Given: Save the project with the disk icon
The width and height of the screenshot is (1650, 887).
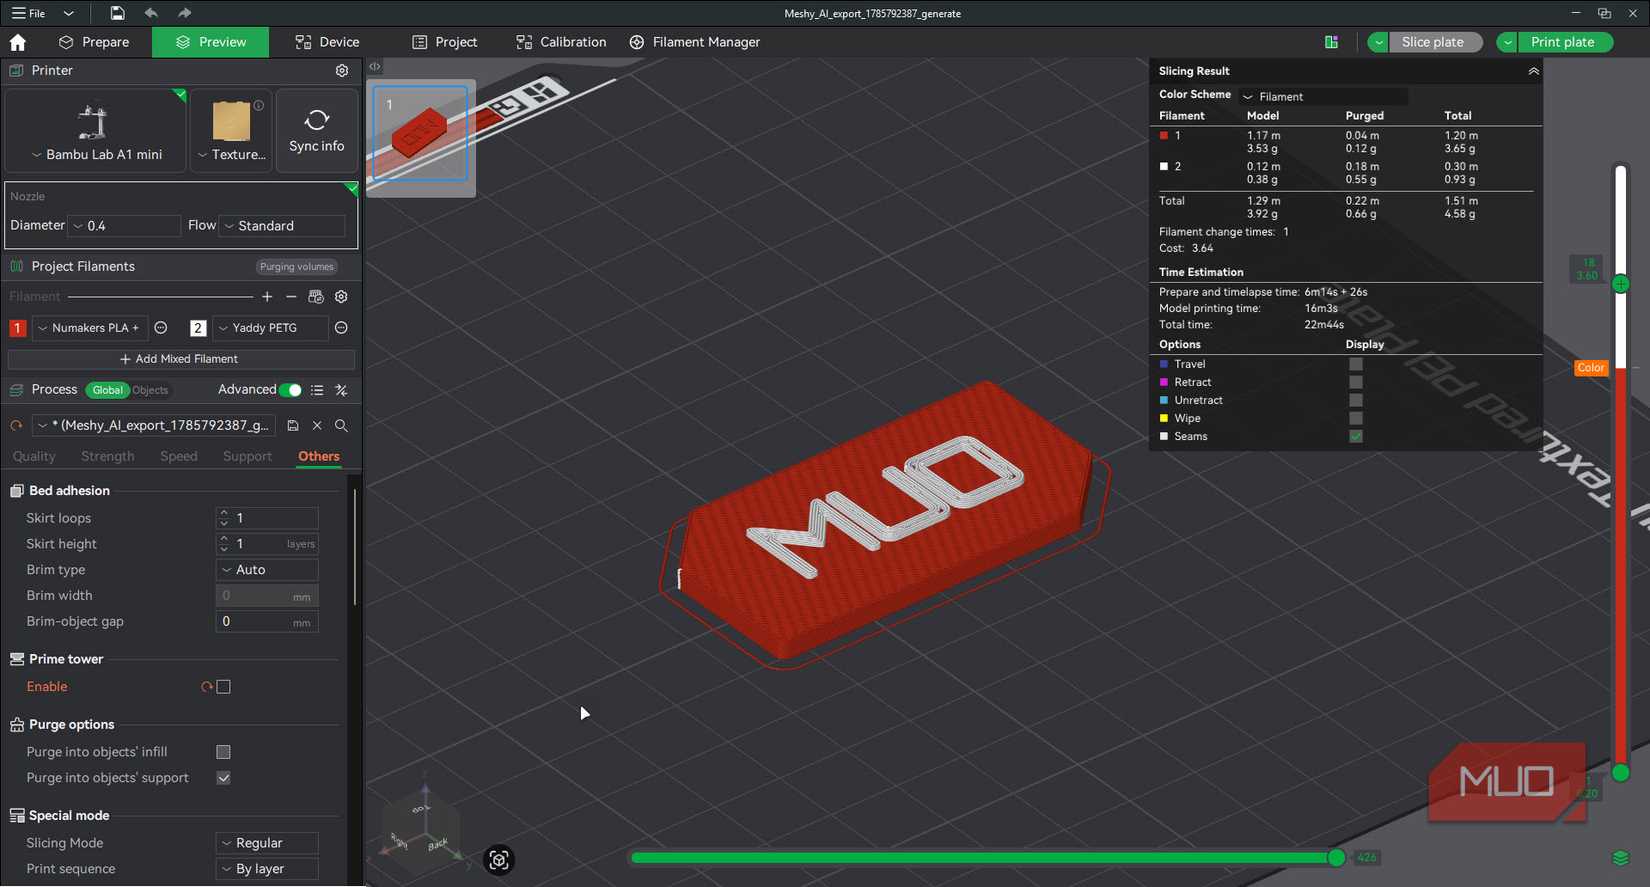Looking at the screenshot, I should [x=117, y=13].
